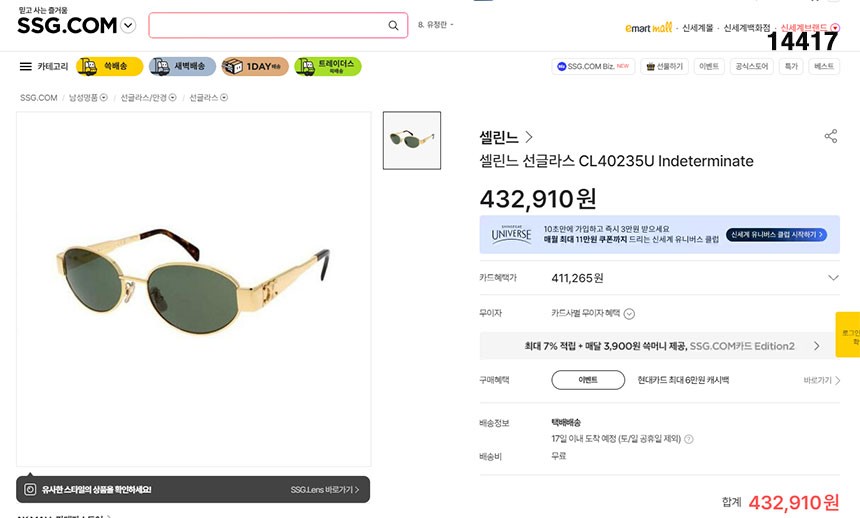Open the SSG.Lens camera icon
This screenshot has height=518, width=860.
click(x=30, y=490)
